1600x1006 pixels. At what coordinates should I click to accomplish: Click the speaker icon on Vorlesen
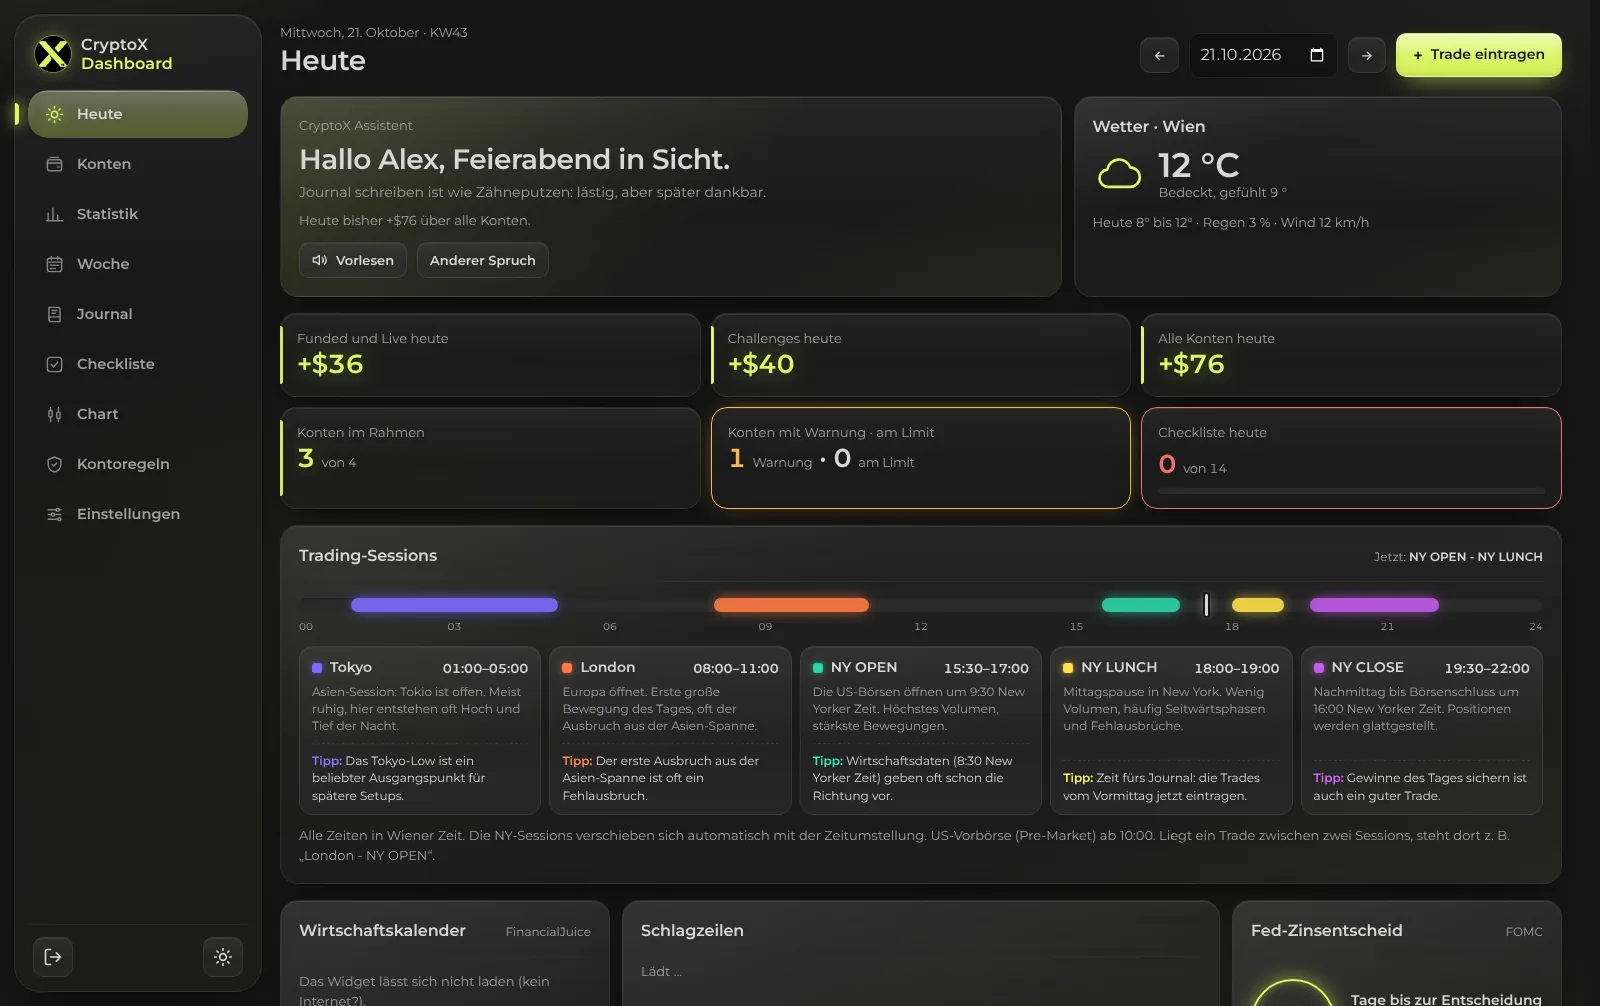320,260
